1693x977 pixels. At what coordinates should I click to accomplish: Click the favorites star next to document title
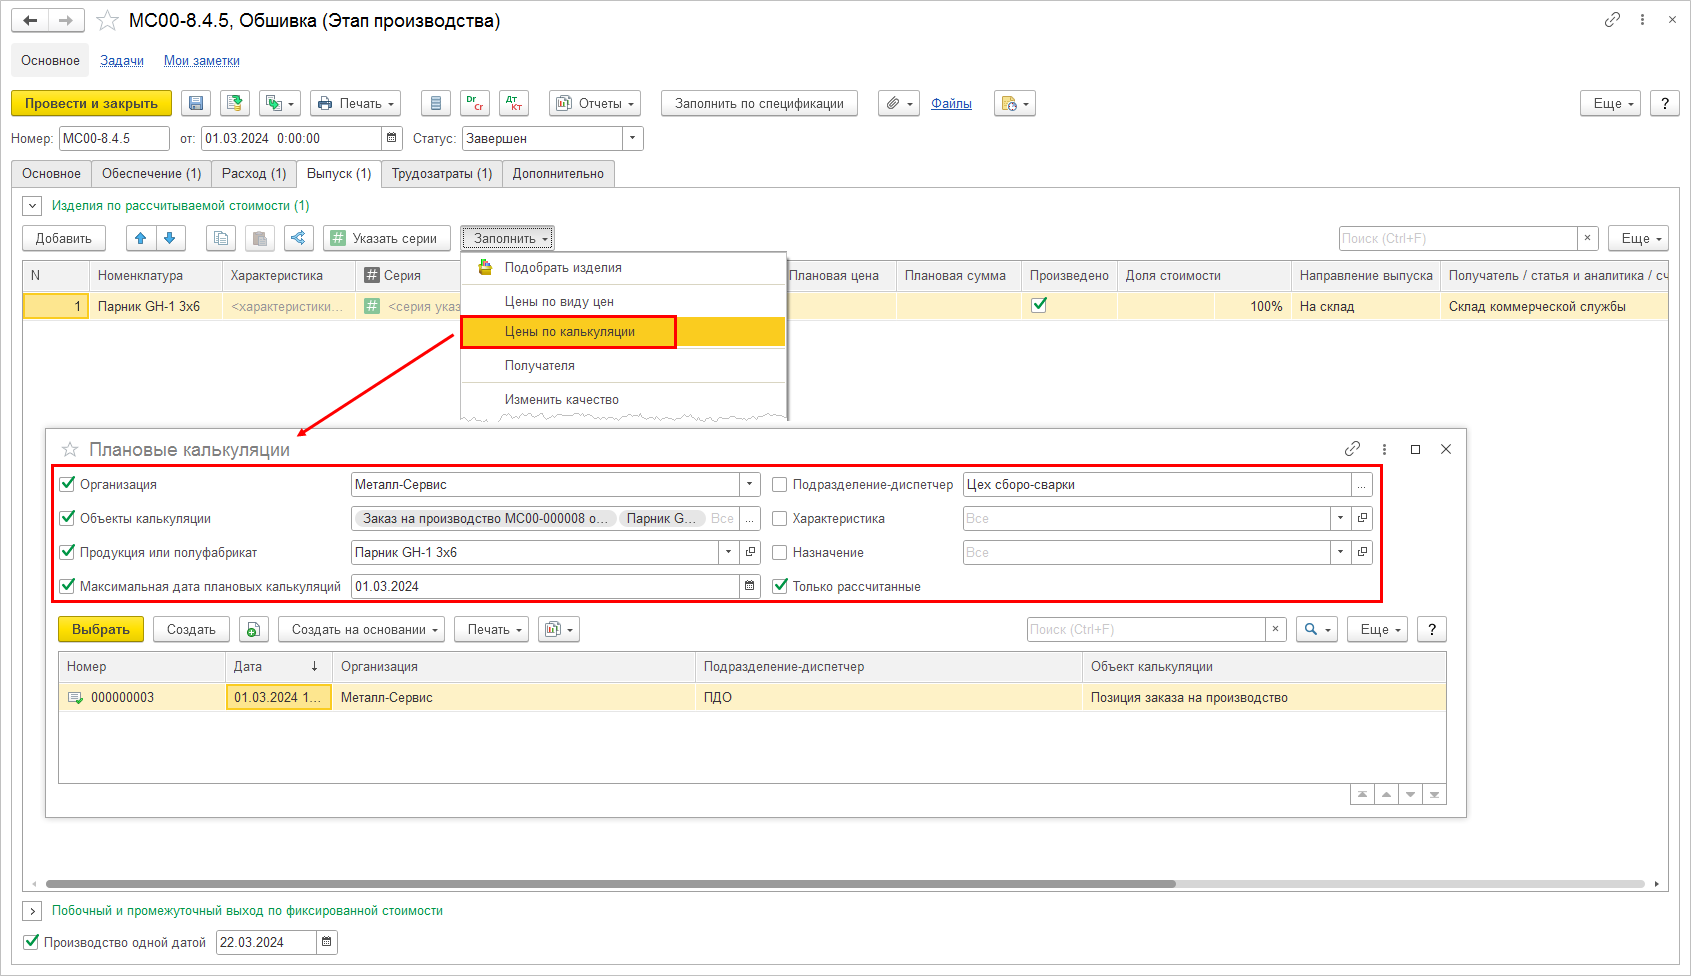pyautogui.click(x=108, y=21)
